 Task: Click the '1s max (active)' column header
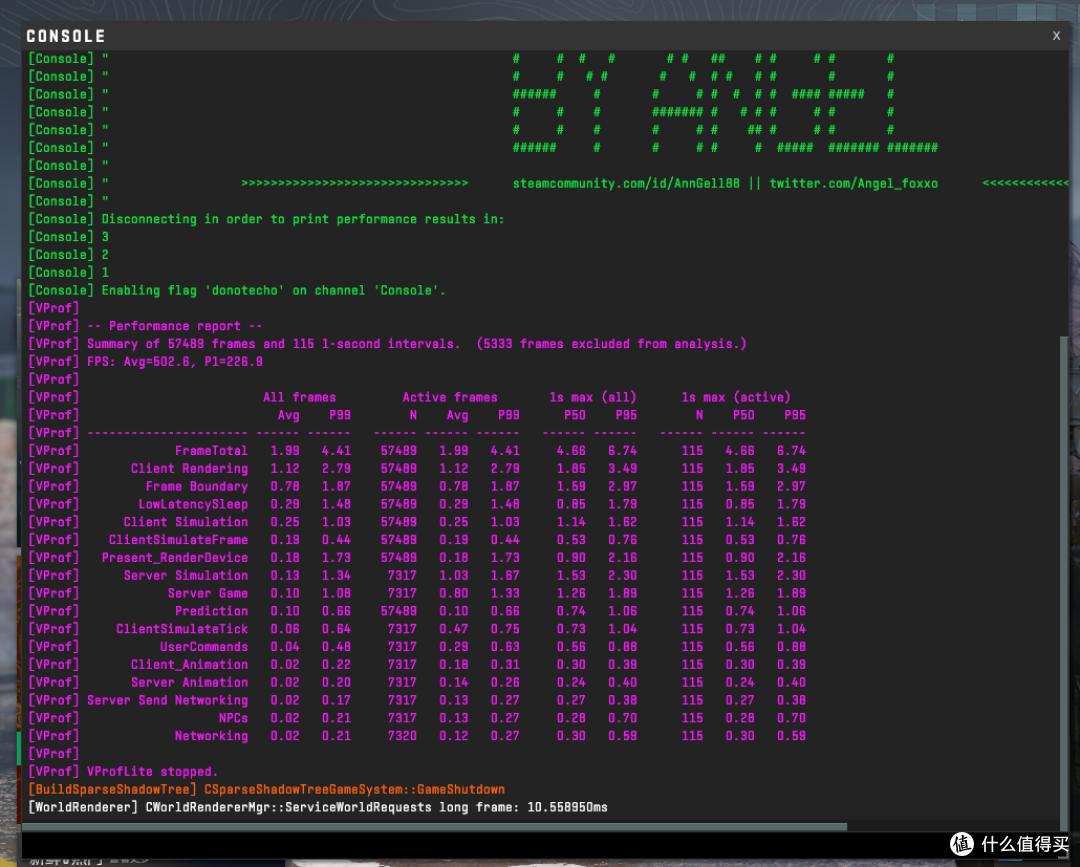point(736,397)
